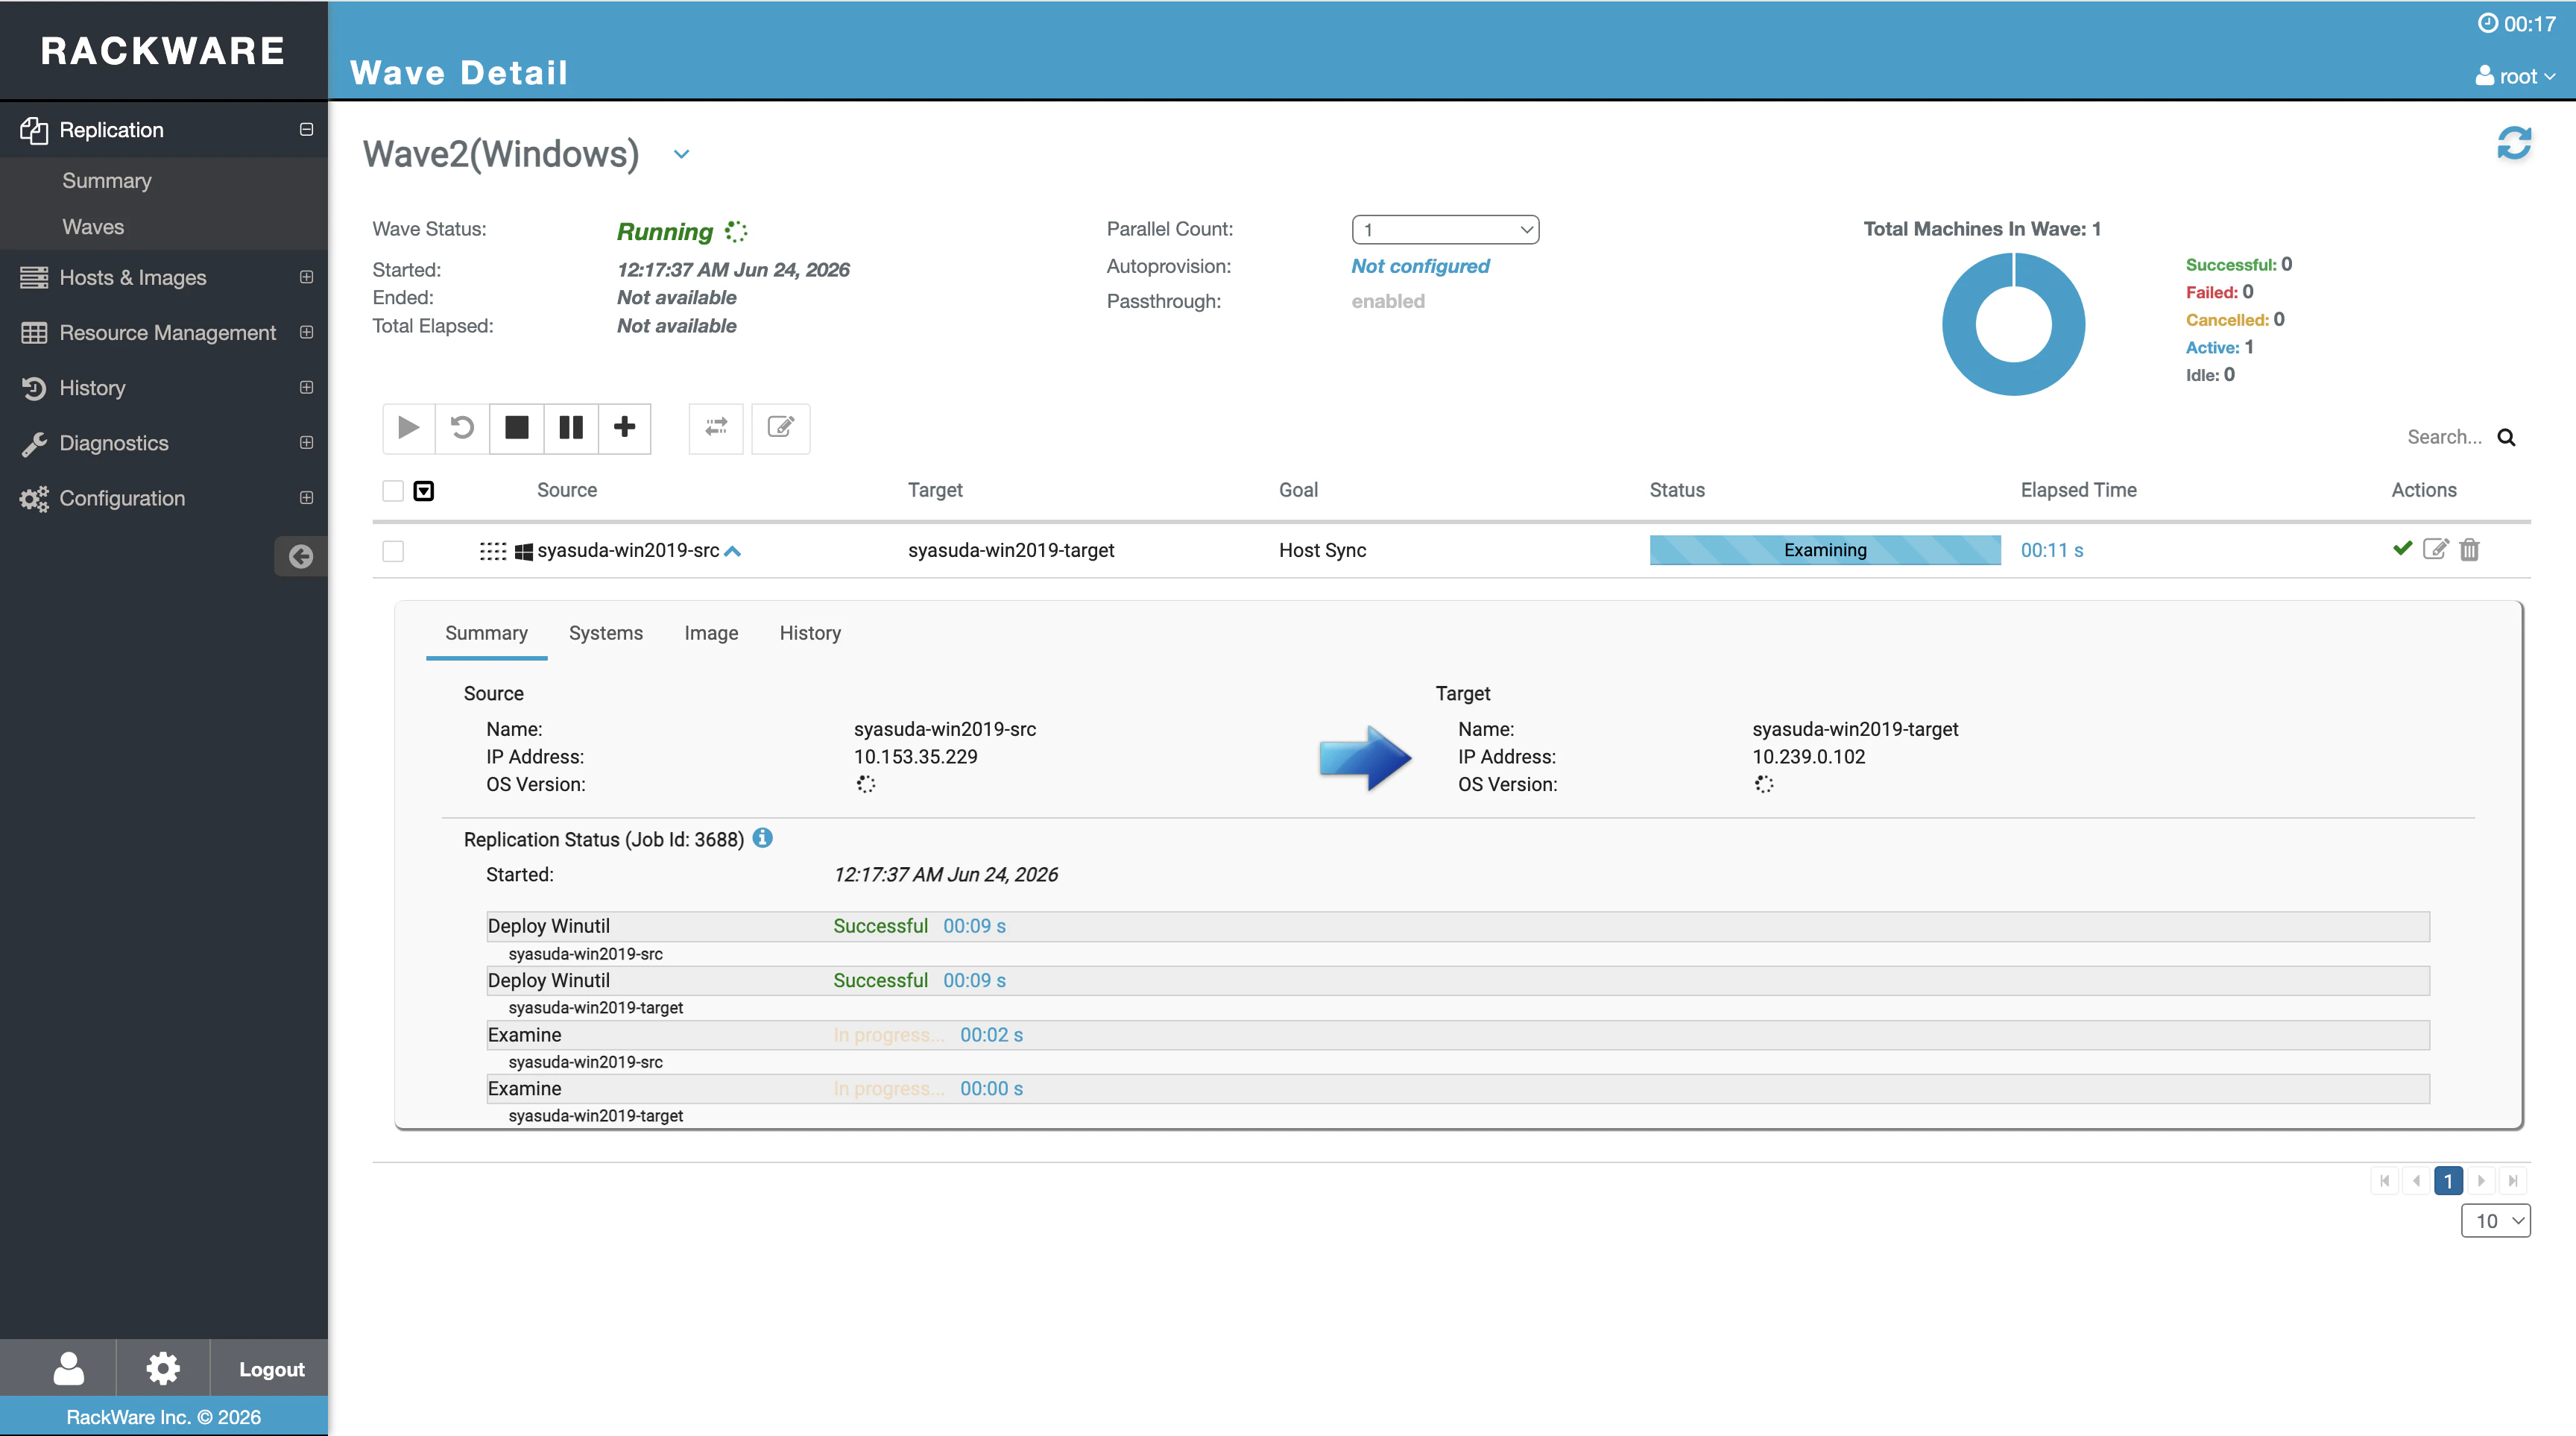Click the green checkmark action for syasuda-win2019-src
The height and width of the screenshot is (1436, 2576).
click(x=2403, y=548)
